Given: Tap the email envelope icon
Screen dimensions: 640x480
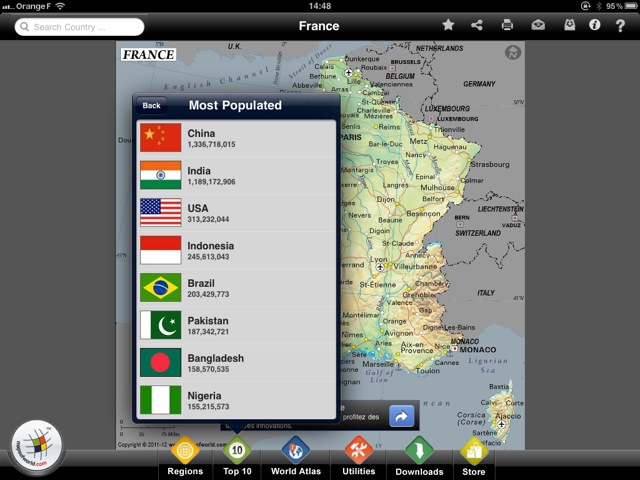Looking at the screenshot, I should pyautogui.click(x=538, y=25).
